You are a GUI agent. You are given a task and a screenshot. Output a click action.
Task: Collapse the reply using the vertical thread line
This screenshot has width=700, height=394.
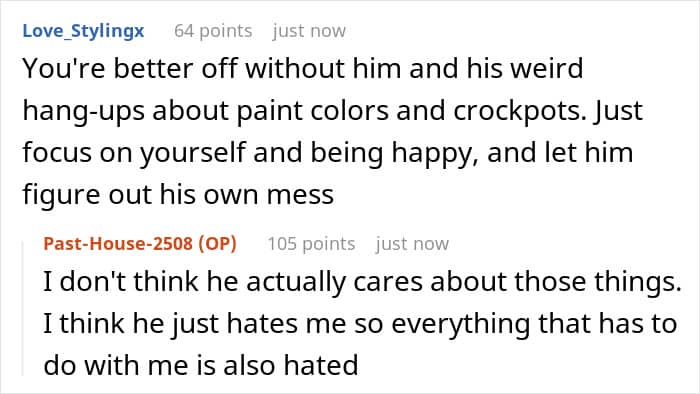pyautogui.click(x=23, y=308)
